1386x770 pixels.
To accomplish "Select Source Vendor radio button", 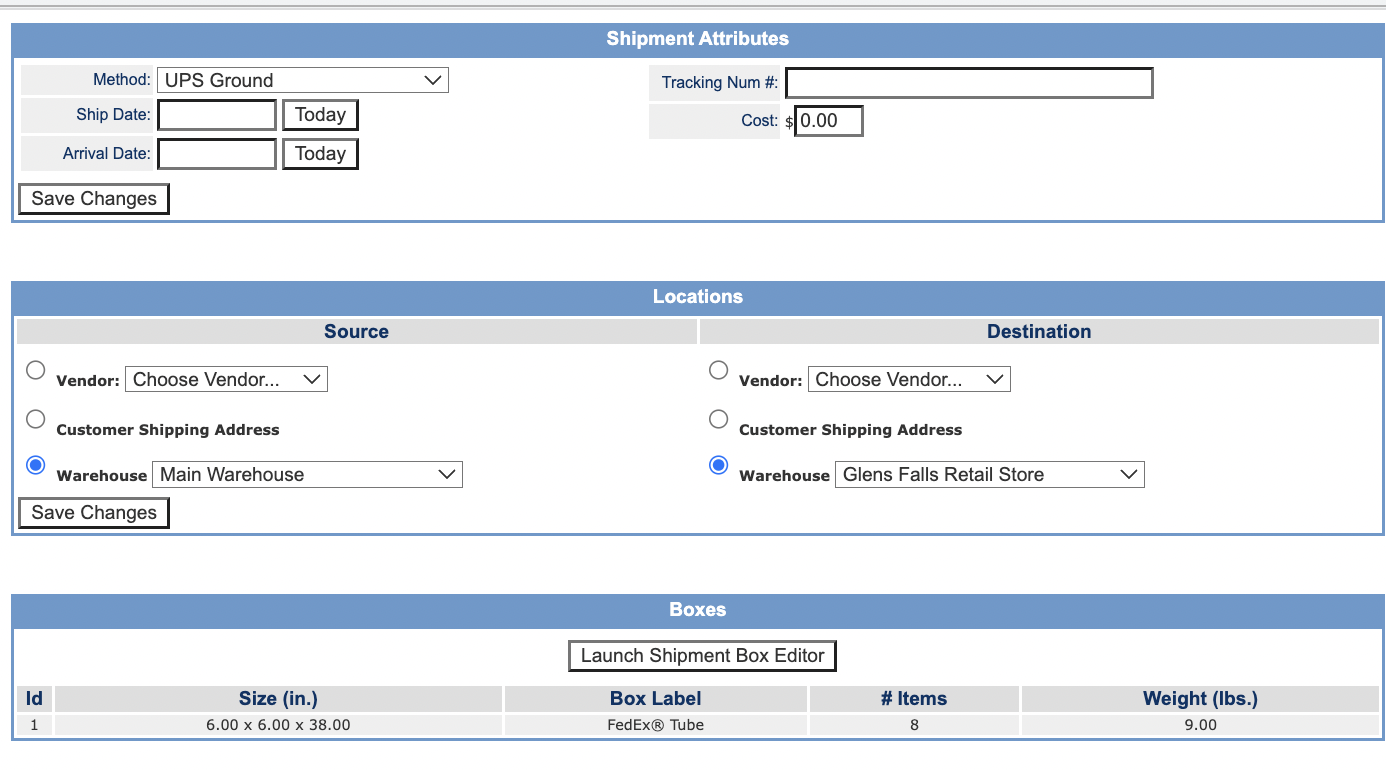I will [x=36, y=371].
